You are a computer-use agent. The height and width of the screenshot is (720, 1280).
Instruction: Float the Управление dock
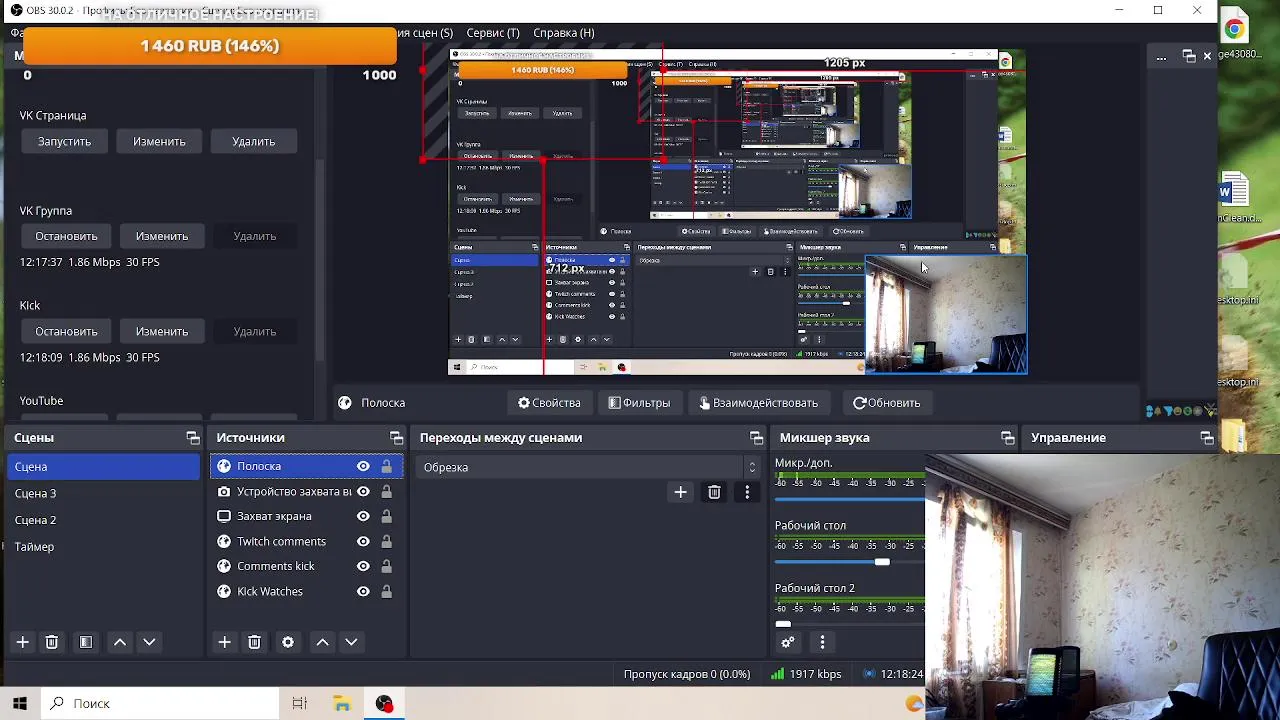coord(1207,438)
